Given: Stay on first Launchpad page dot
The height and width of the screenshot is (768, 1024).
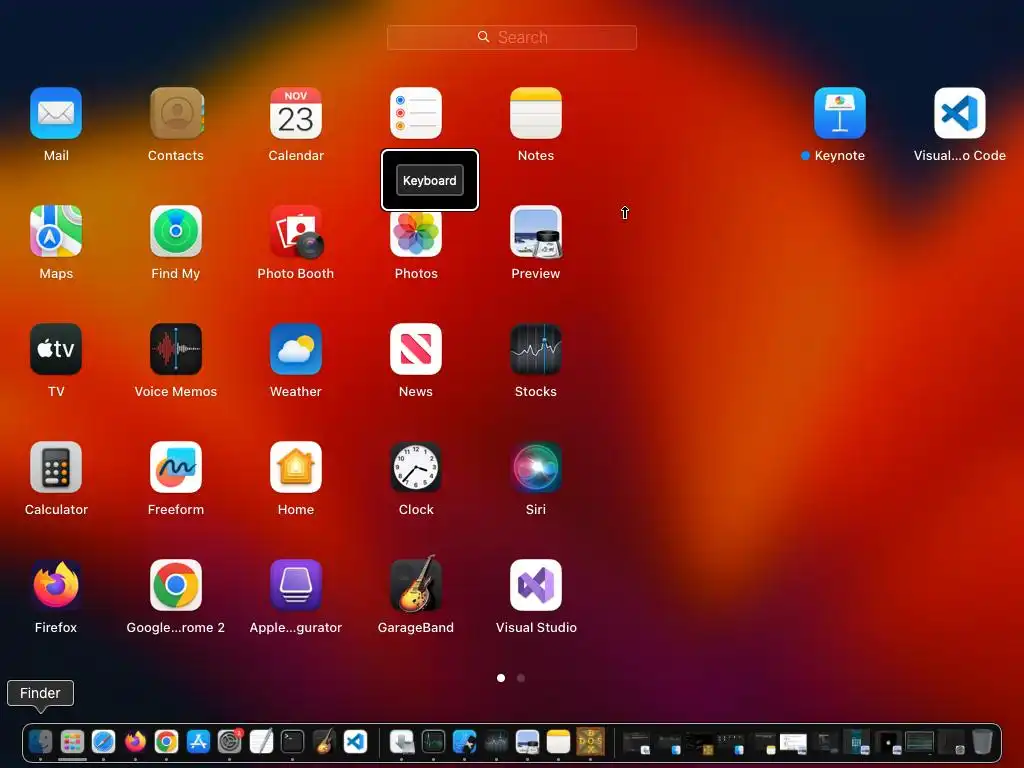Looking at the screenshot, I should (x=501, y=678).
